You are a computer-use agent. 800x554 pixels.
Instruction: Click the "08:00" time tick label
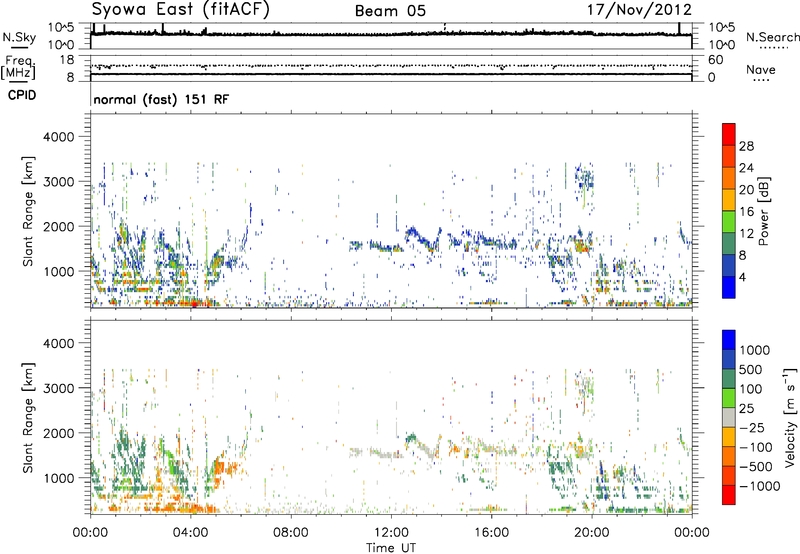pos(290,533)
